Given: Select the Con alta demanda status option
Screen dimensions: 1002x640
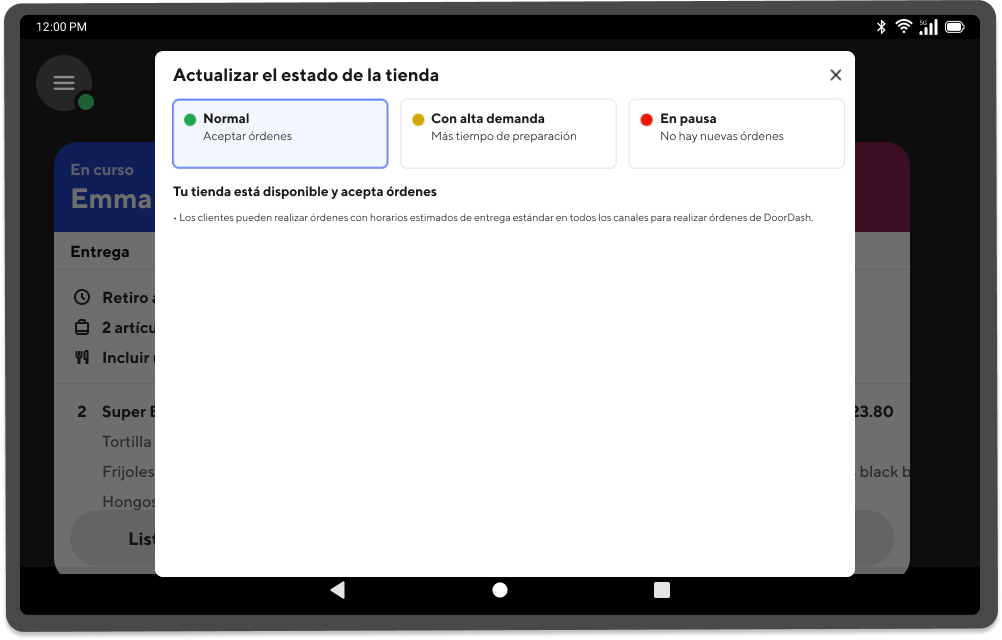Looking at the screenshot, I should click(508, 133).
